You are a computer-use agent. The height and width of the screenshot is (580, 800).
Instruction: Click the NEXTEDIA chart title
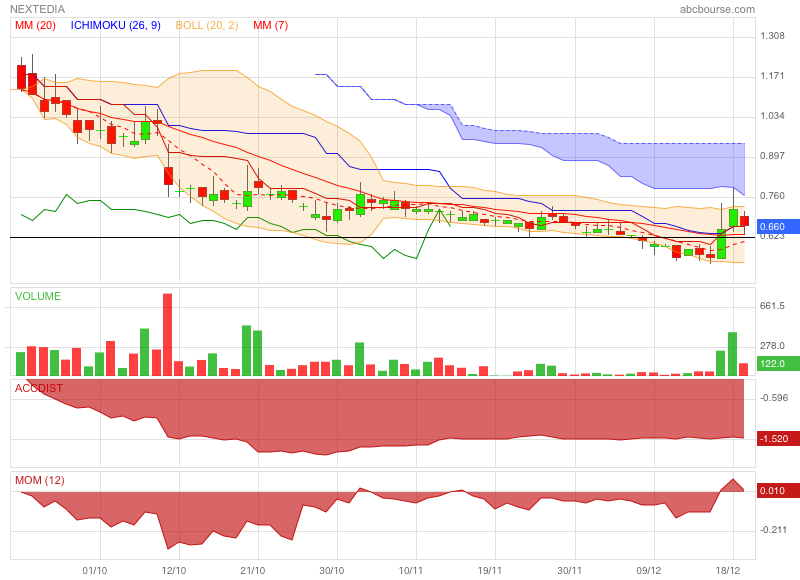tap(37, 9)
